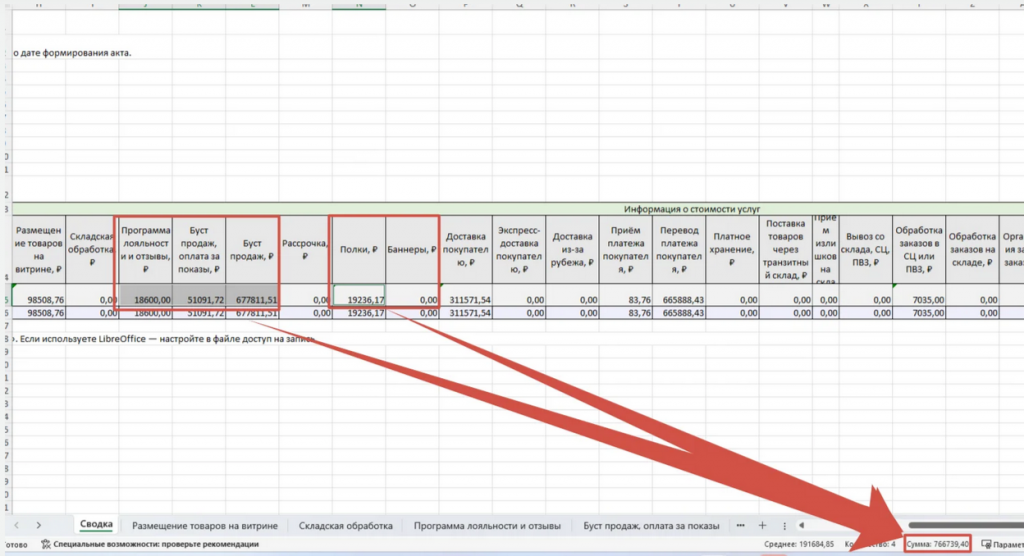Click the 'Сумма: 766739,40' status bar value
This screenshot has width=1024, height=556.
(937, 544)
